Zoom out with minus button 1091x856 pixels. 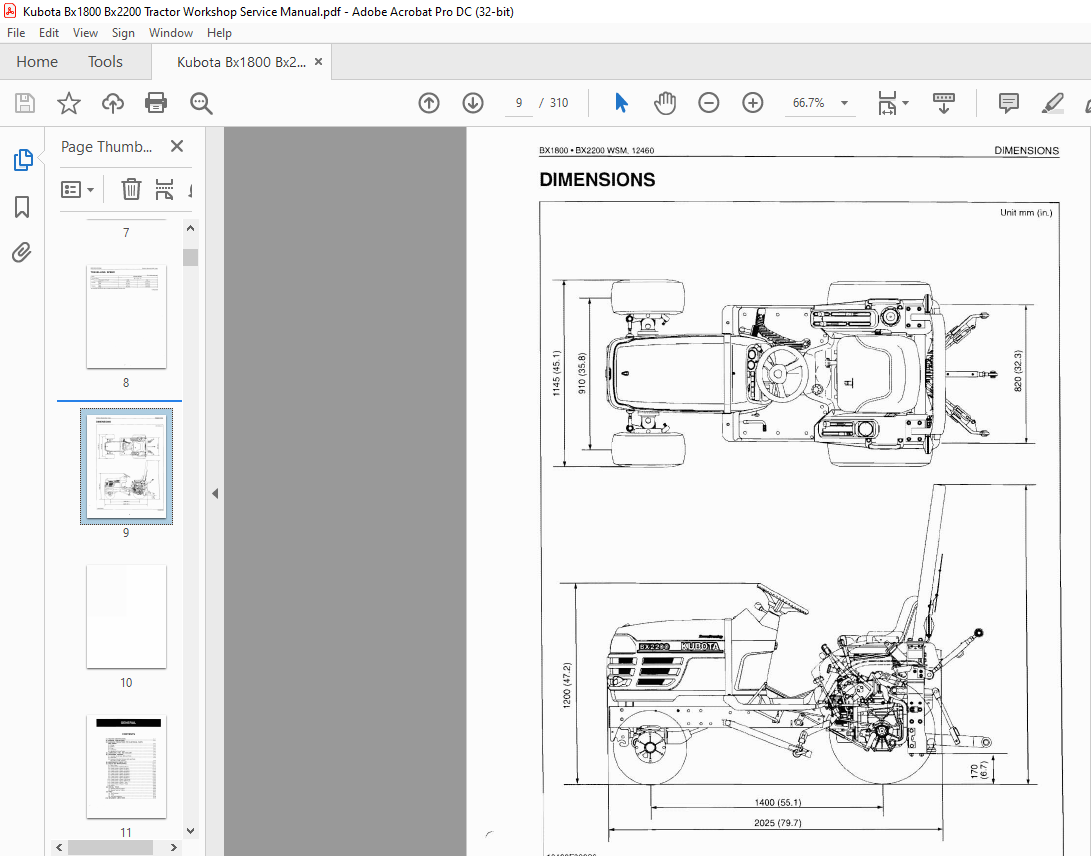coord(708,103)
